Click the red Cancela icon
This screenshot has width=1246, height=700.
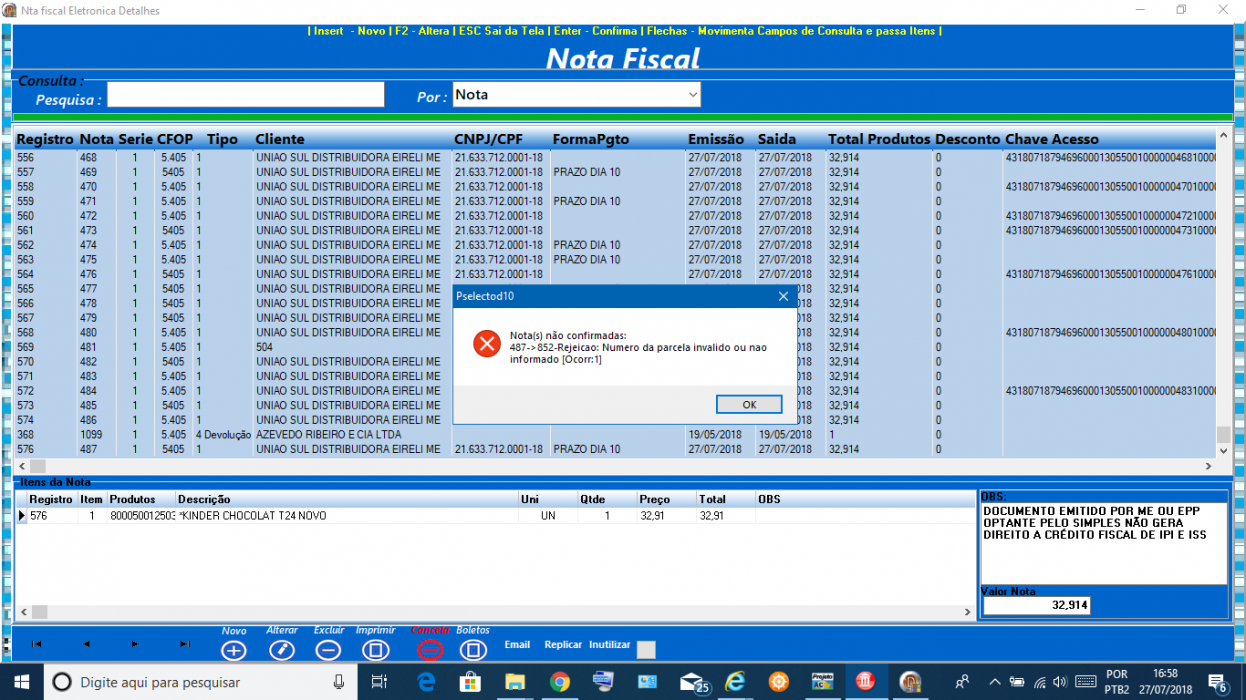point(430,650)
